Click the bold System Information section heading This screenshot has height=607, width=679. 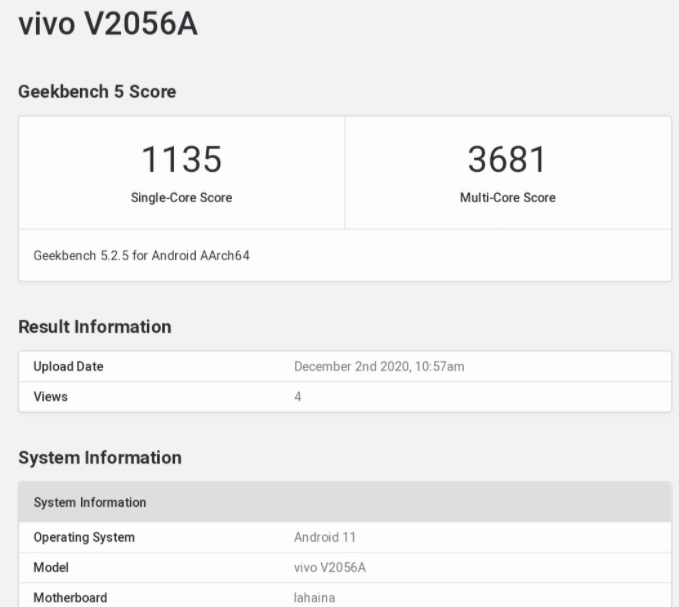[x=100, y=458]
